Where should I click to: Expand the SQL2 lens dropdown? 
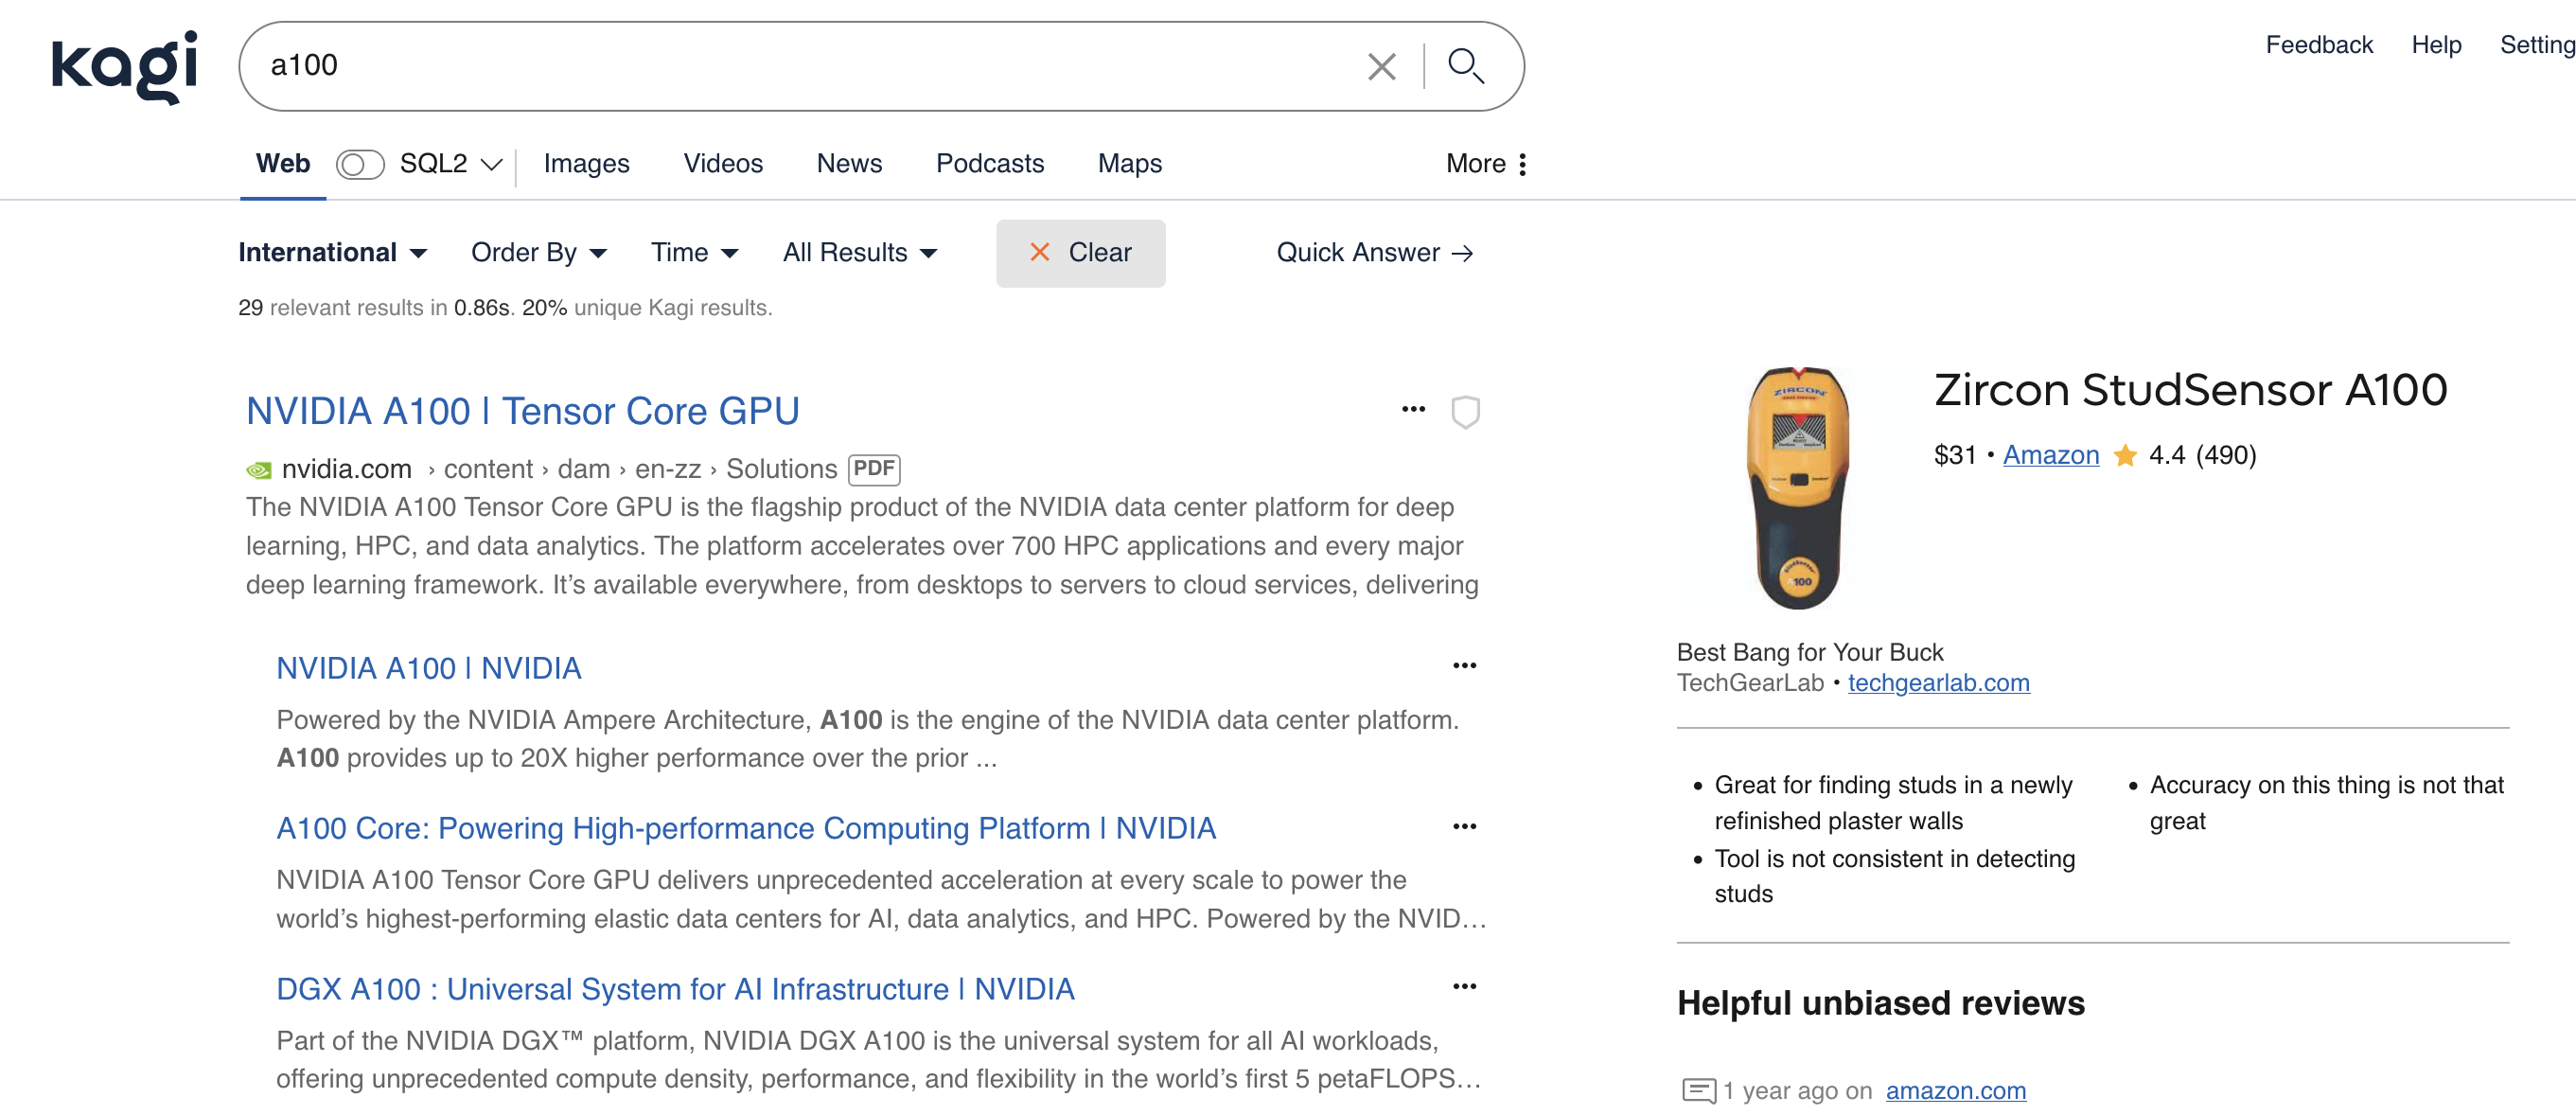click(x=491, y=164)
